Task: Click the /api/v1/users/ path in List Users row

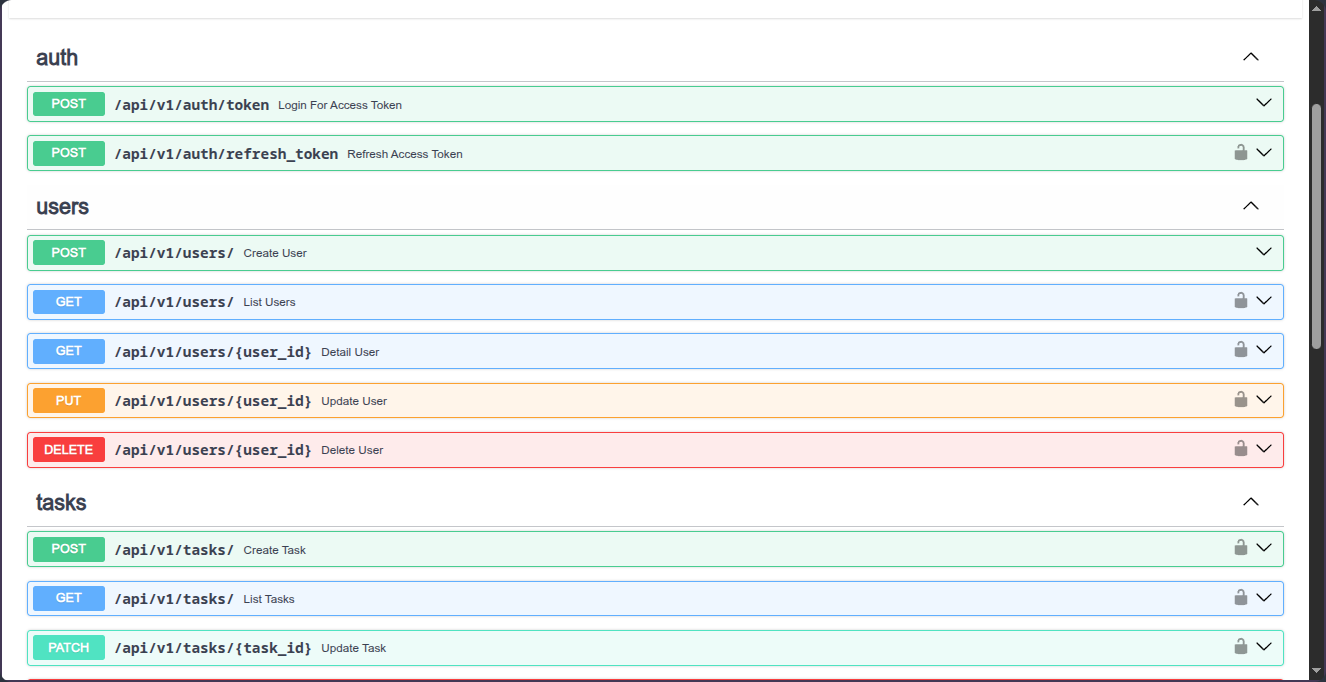Action: pyautogui.click(x=174, y=302)
